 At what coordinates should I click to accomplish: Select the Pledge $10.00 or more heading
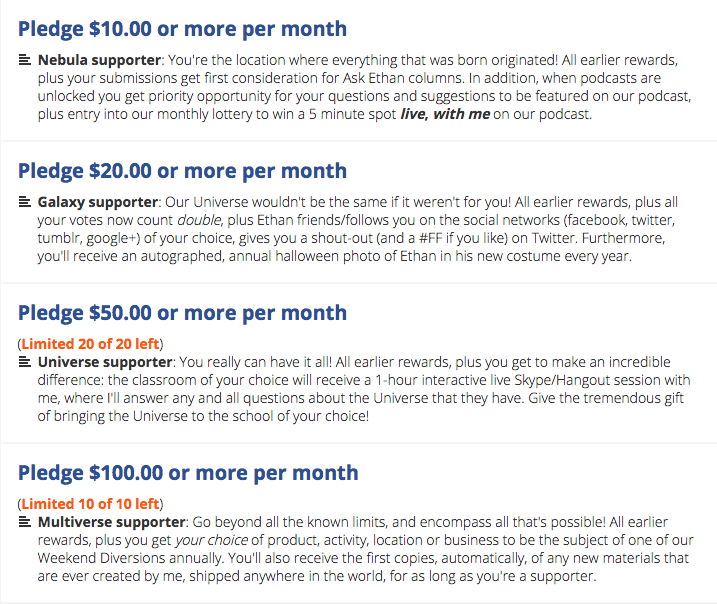(182, 28)
